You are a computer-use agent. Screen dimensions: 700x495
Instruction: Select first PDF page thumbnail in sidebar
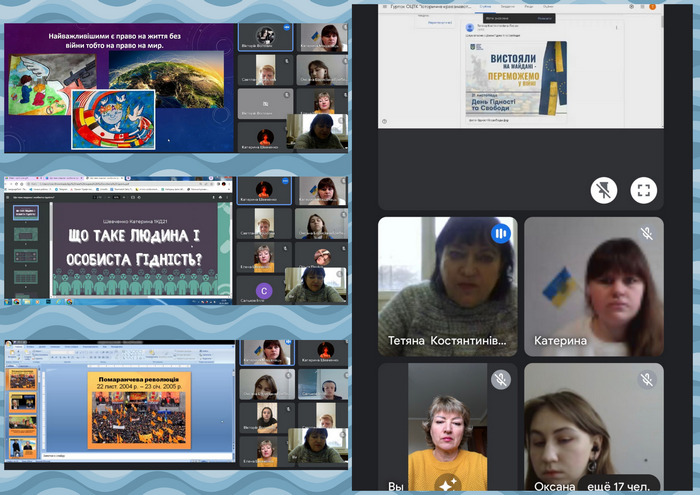25,212
